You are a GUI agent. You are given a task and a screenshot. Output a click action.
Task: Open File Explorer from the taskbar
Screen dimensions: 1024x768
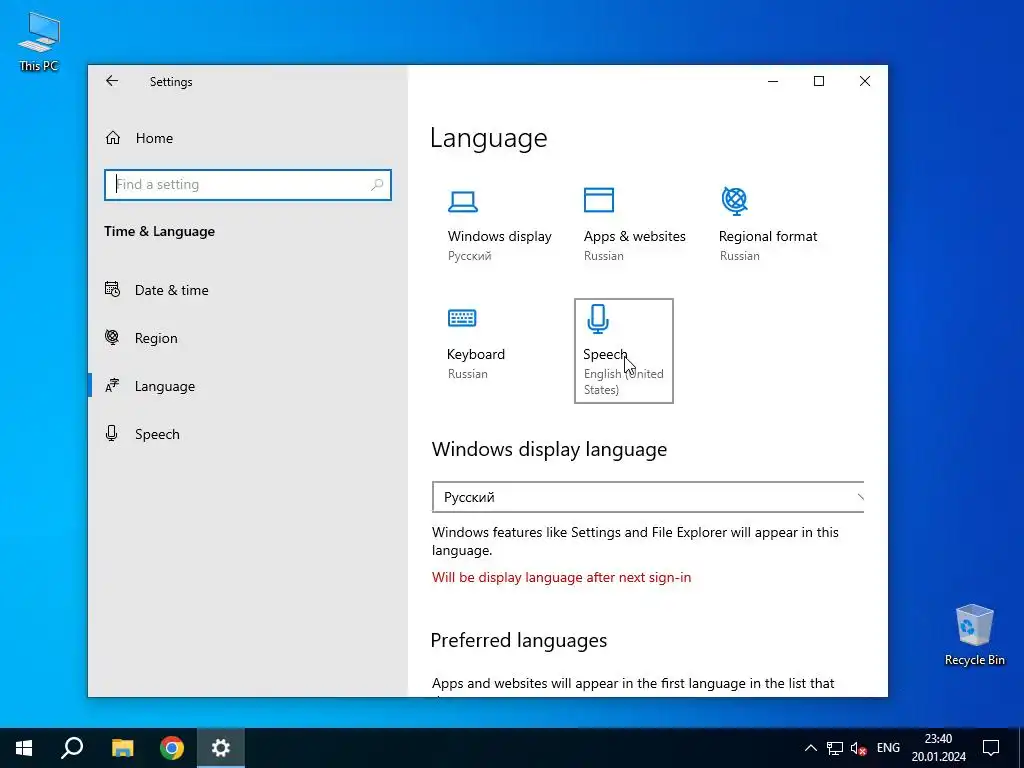click(122, 748)
